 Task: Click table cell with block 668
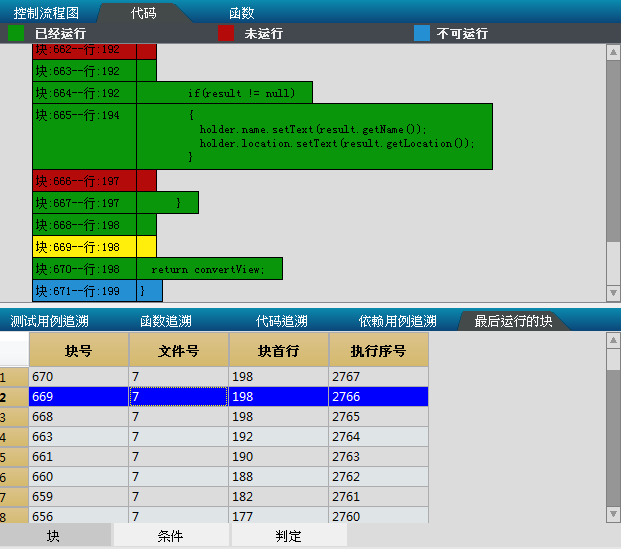[x=79, y=416]
